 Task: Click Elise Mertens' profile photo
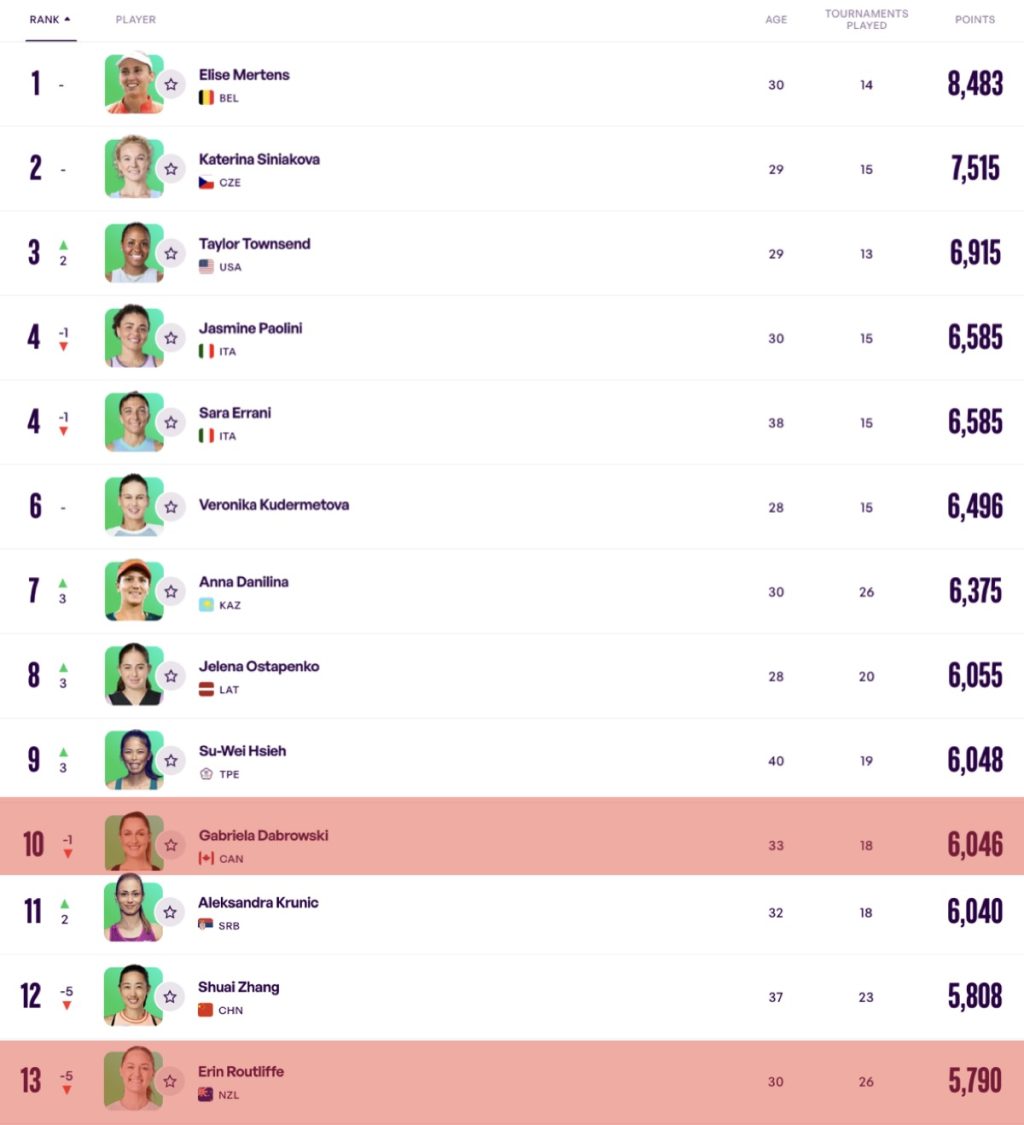[x=133, y=84]
